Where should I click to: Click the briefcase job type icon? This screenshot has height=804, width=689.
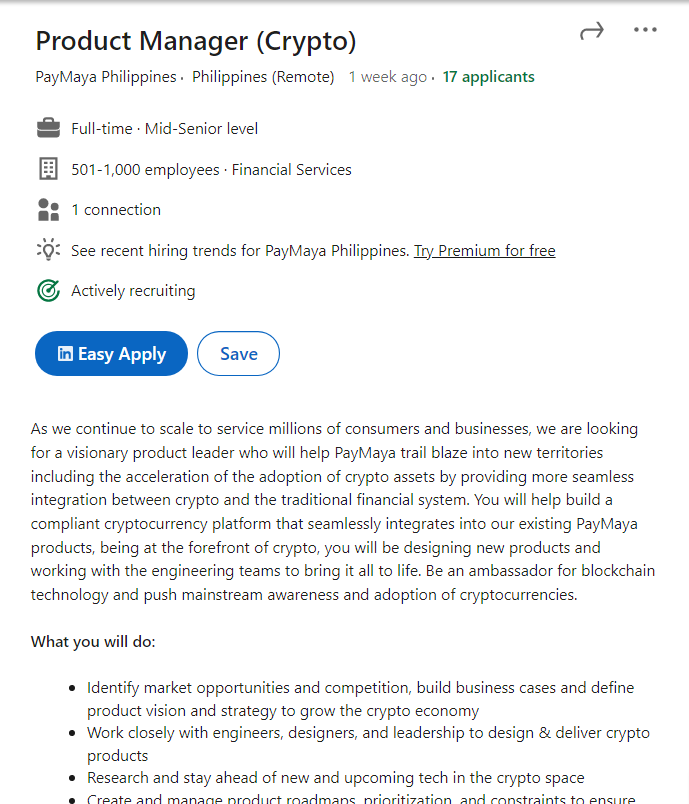[48, 128]
